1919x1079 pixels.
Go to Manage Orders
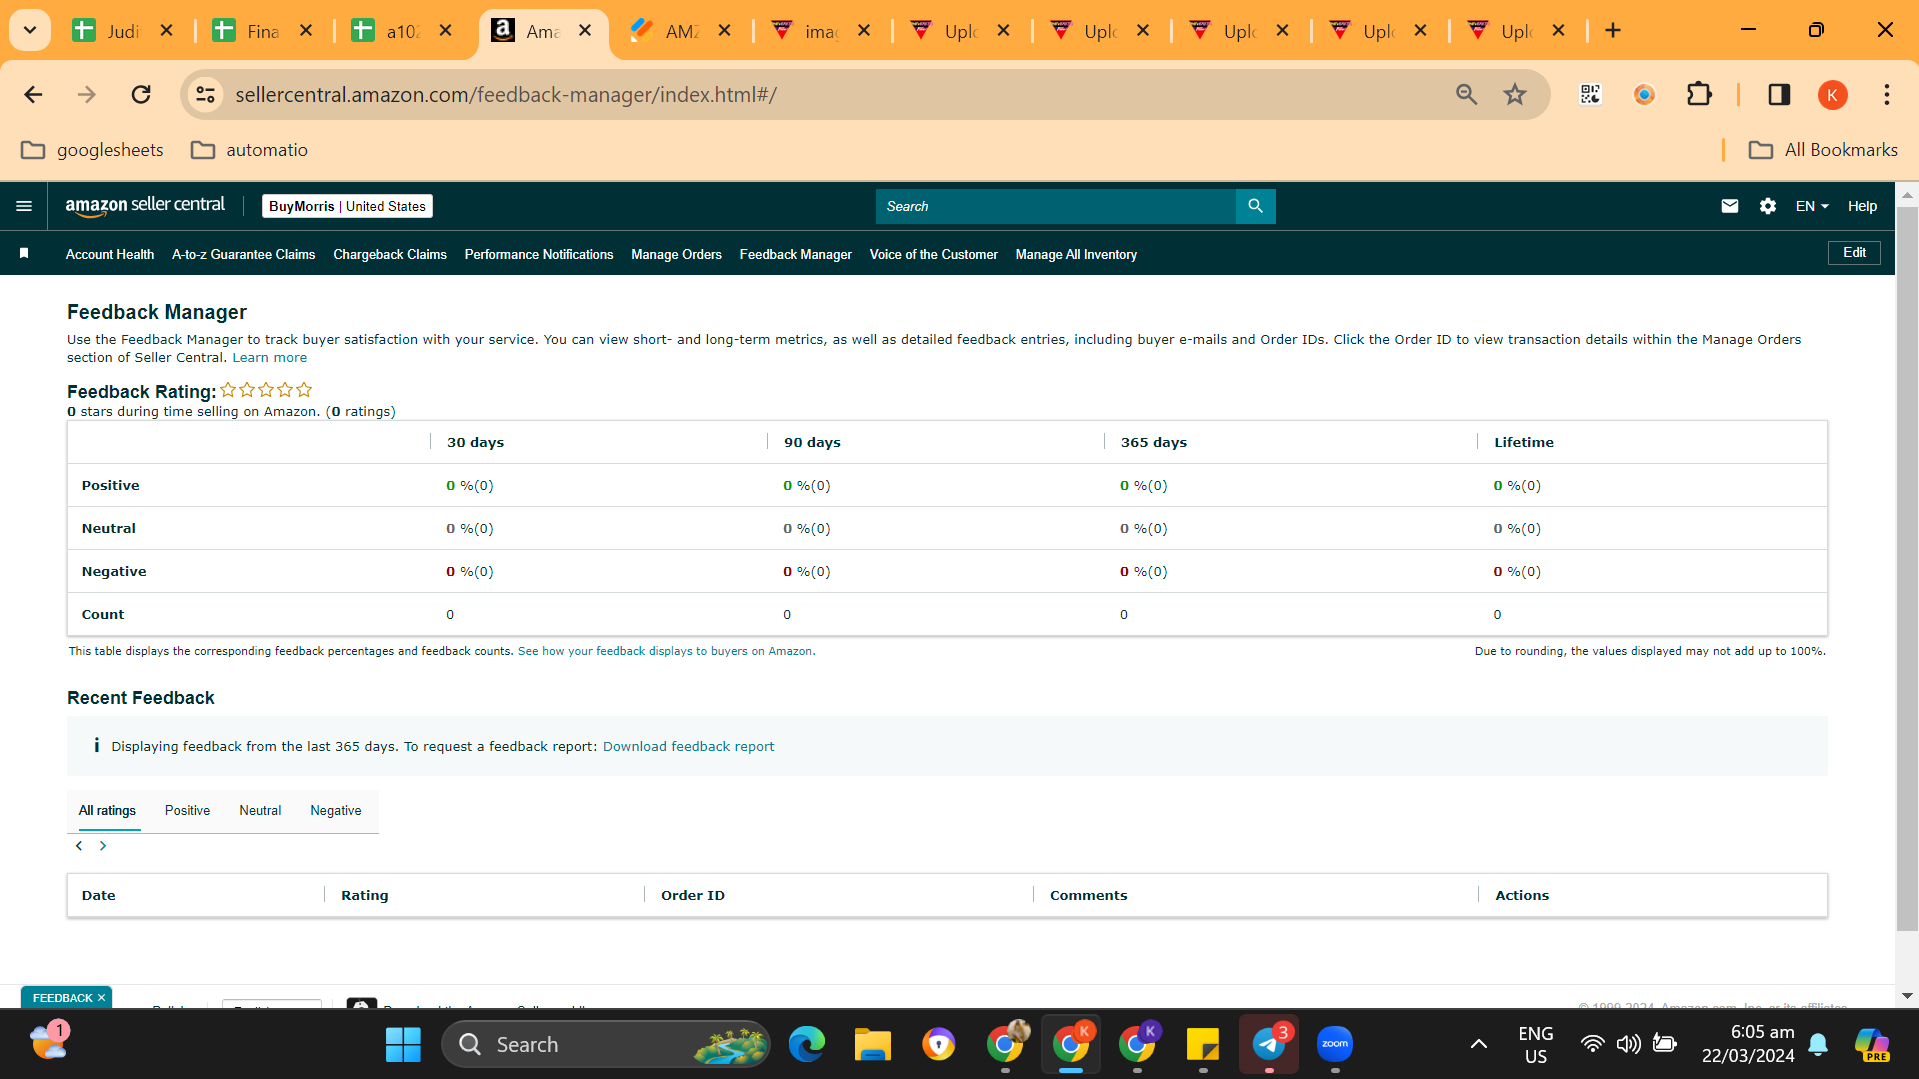tap(676, 254)
